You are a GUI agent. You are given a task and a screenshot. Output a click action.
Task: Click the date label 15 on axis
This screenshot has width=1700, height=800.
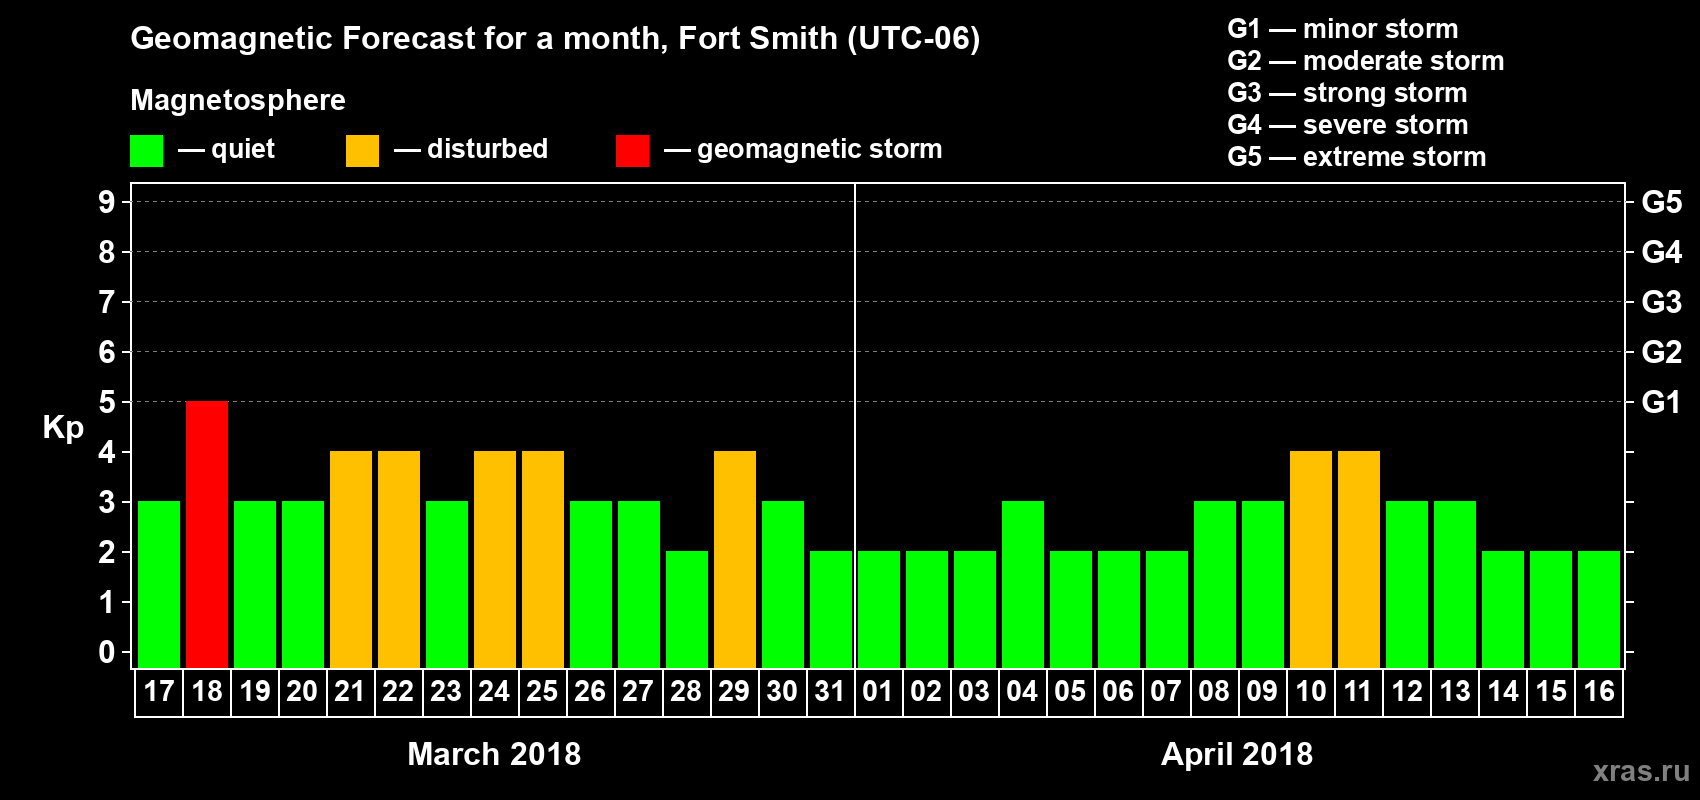(x=1551, y=692)
